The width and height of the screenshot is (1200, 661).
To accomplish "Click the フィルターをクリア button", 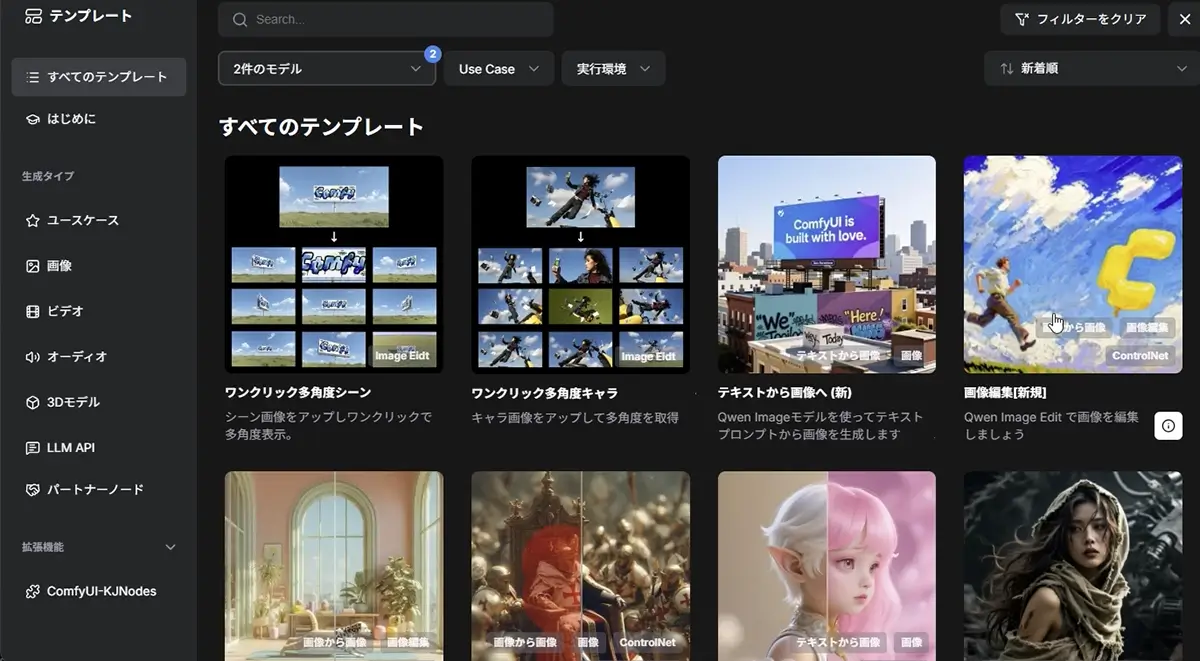I will coord(1080,18).
